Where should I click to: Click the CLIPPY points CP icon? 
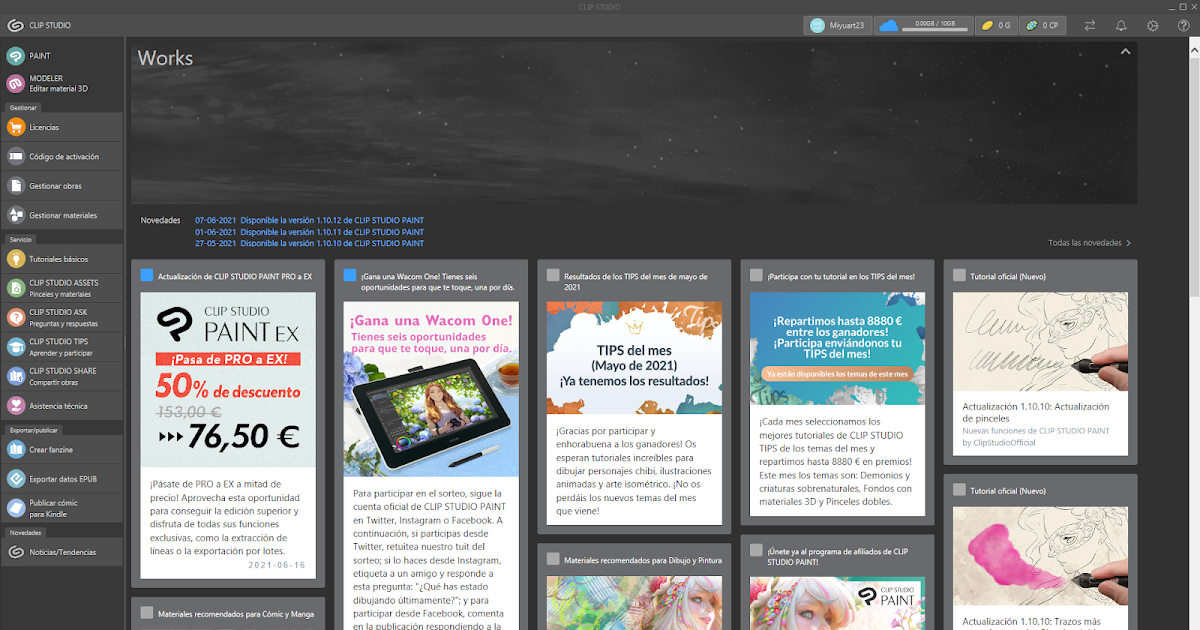[1032, 25]
